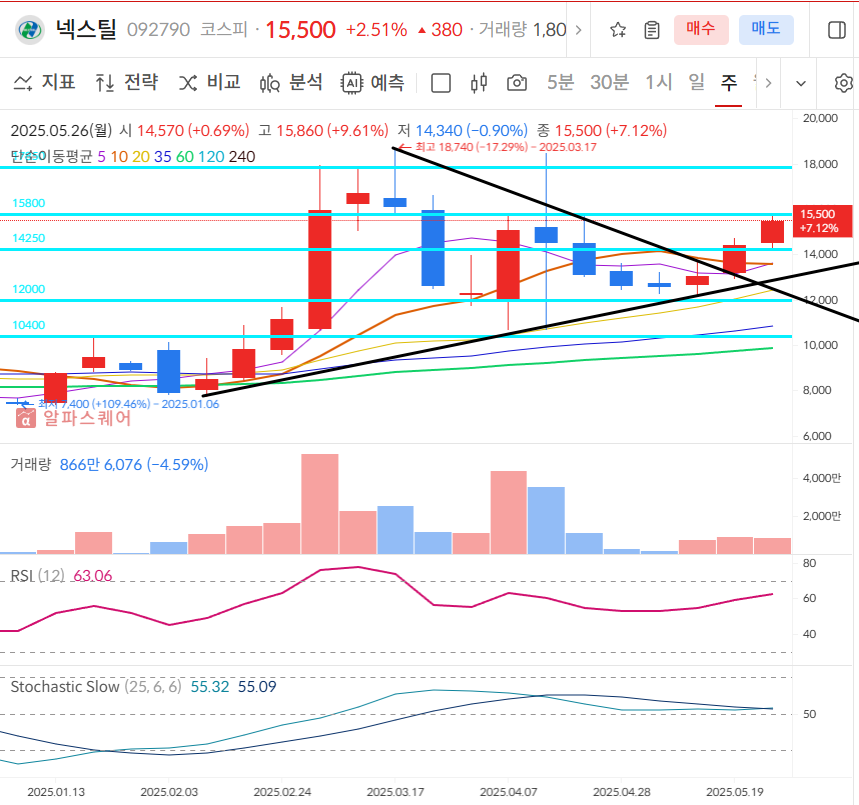This screenshot has height=805, width=859.
Task: Select moving average period 60
Action: 185,157
